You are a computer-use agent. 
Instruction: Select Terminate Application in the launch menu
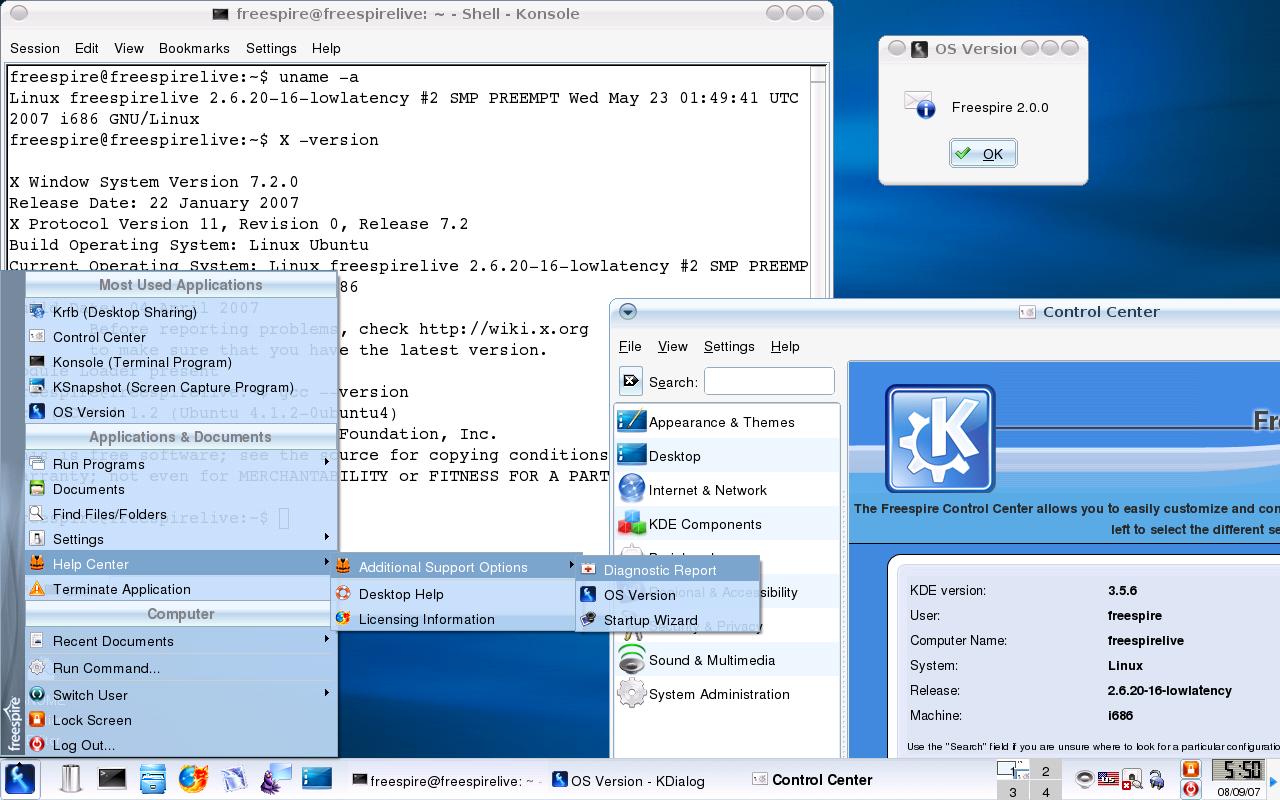click(181, 589)
